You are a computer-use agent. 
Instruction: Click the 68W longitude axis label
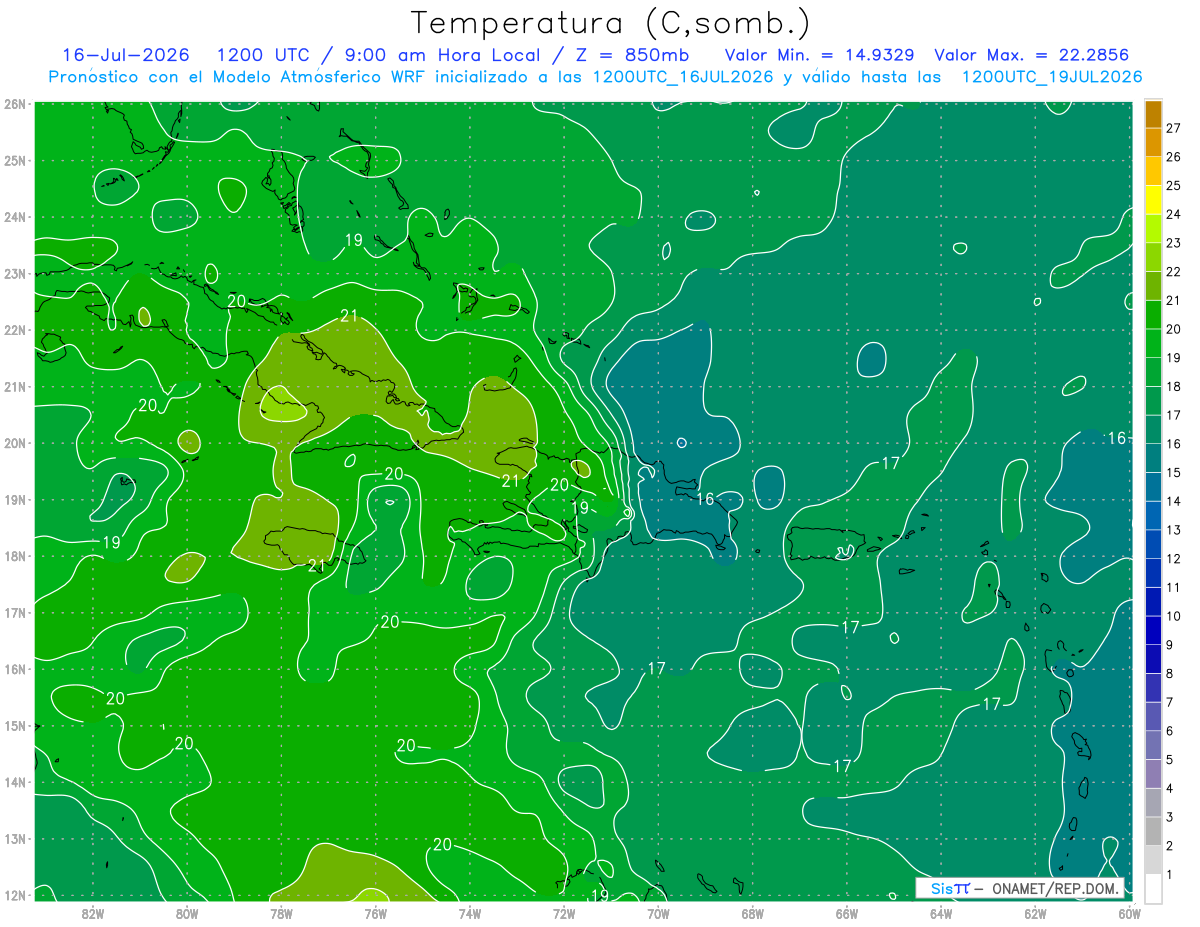(x=752, y=913)
